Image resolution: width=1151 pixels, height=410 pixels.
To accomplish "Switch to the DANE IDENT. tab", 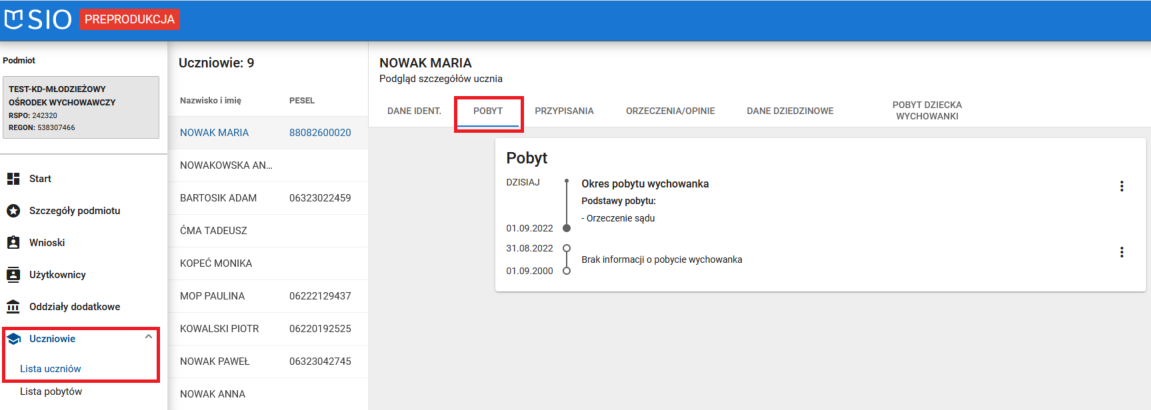I will pyautogui.click(x=414, y=111).
